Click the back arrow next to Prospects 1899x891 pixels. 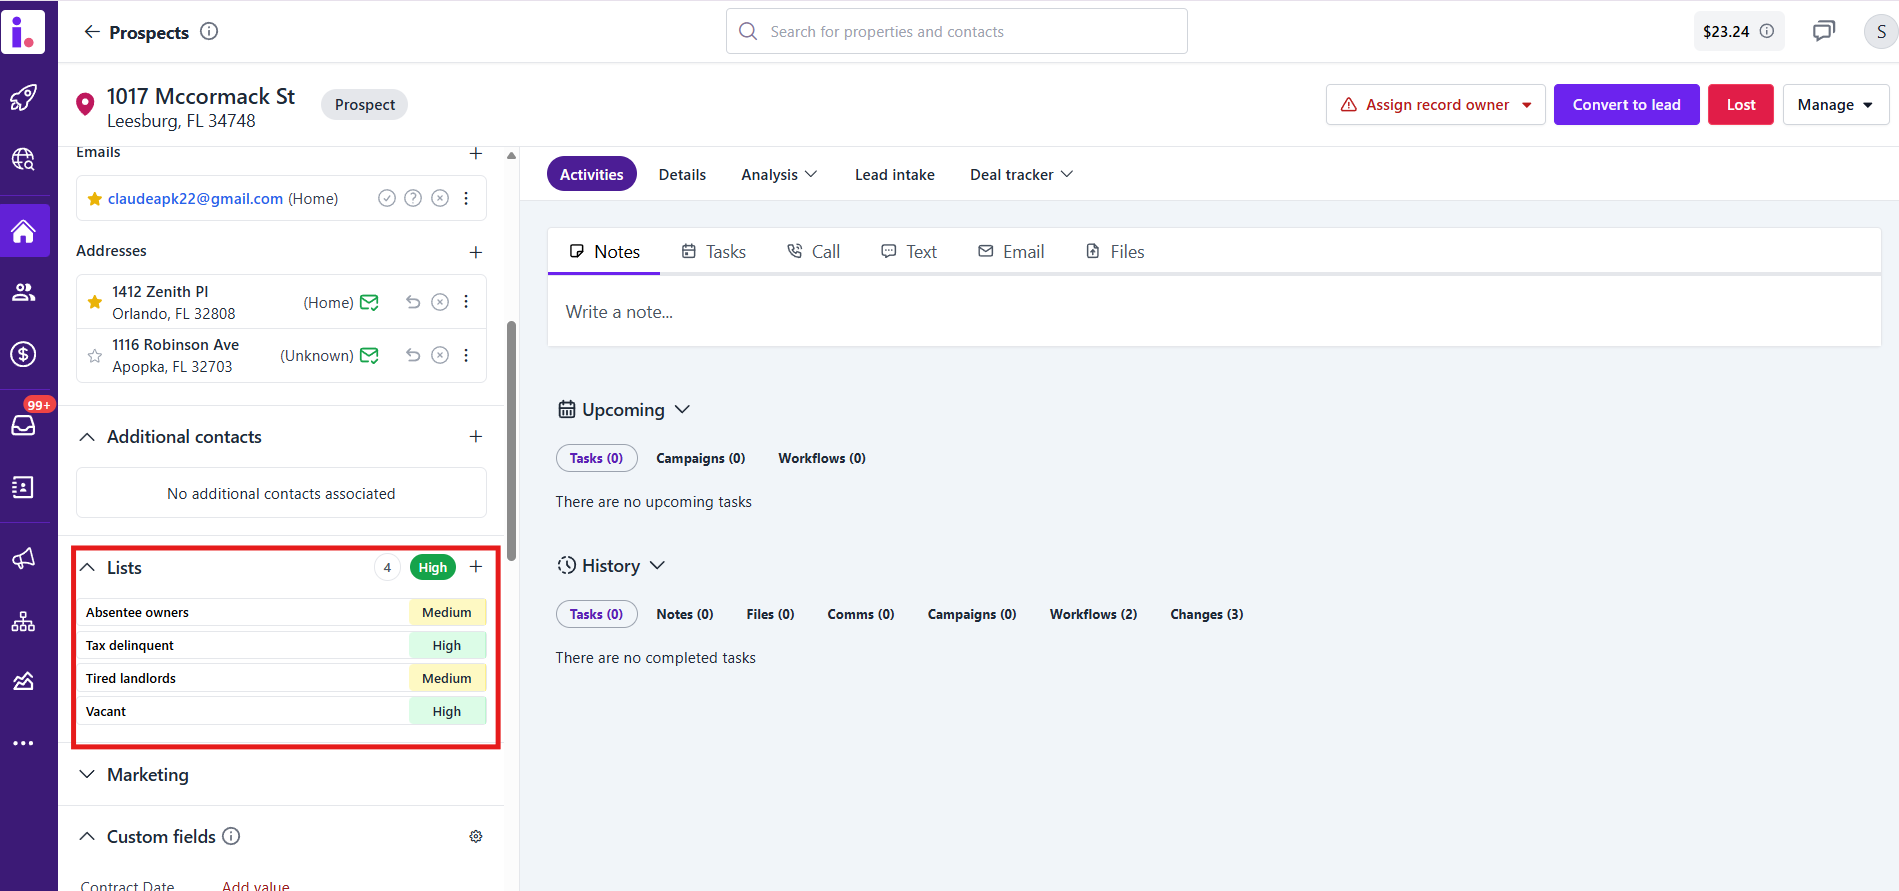point(91,32)
